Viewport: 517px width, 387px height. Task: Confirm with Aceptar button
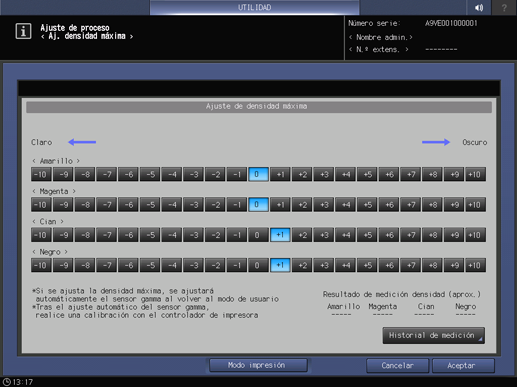pyautogui.click(x=463, y=366)
